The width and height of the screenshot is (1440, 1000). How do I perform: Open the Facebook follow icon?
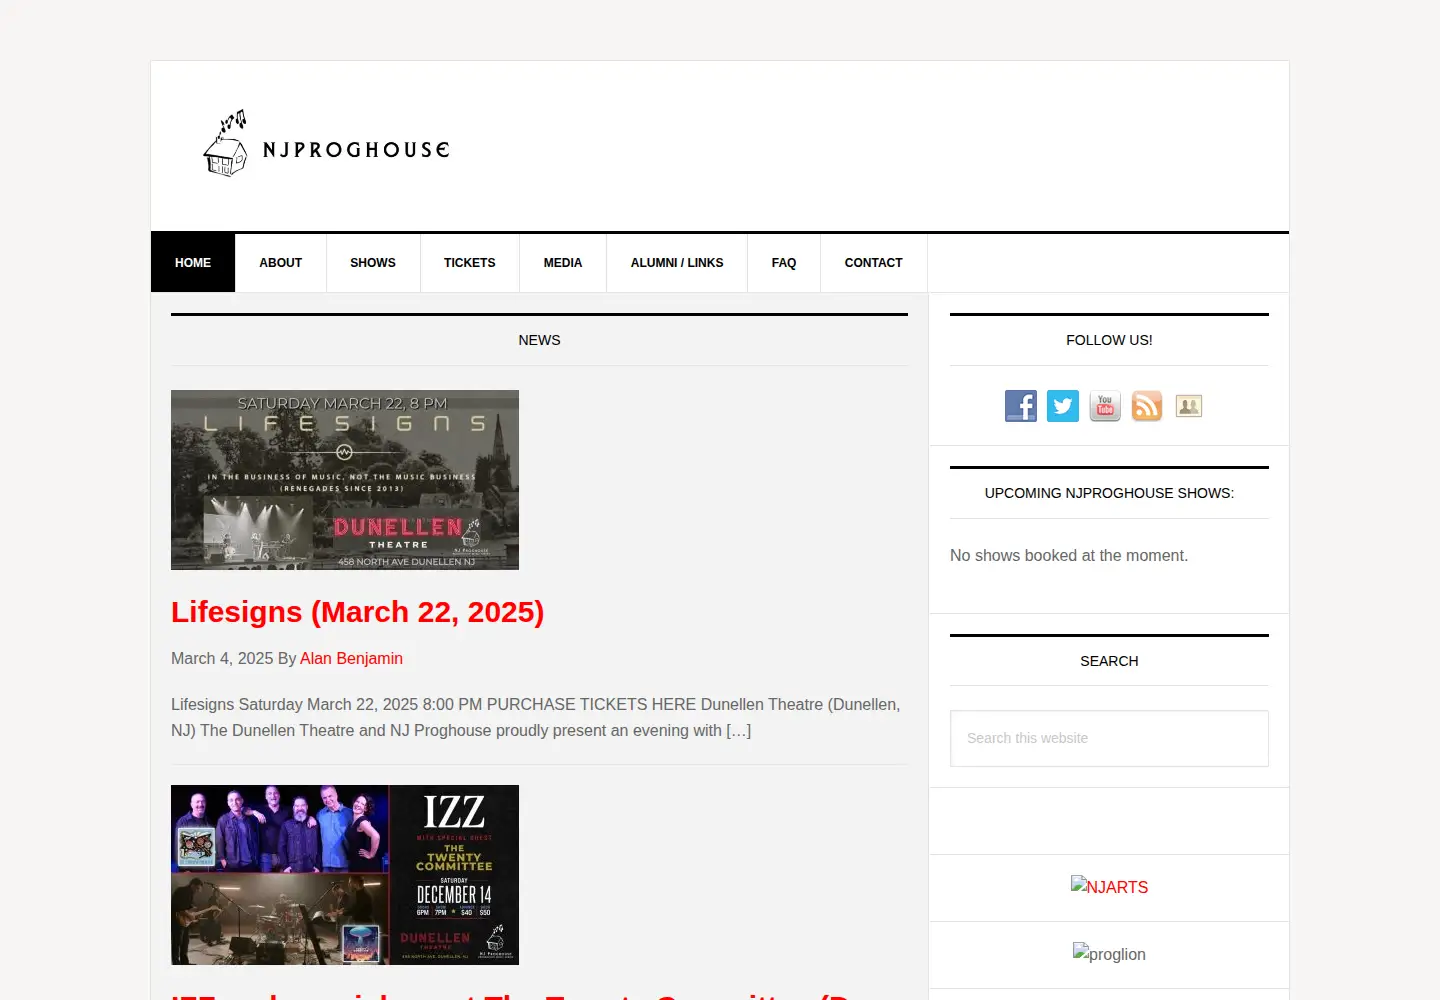(1021, 406)
